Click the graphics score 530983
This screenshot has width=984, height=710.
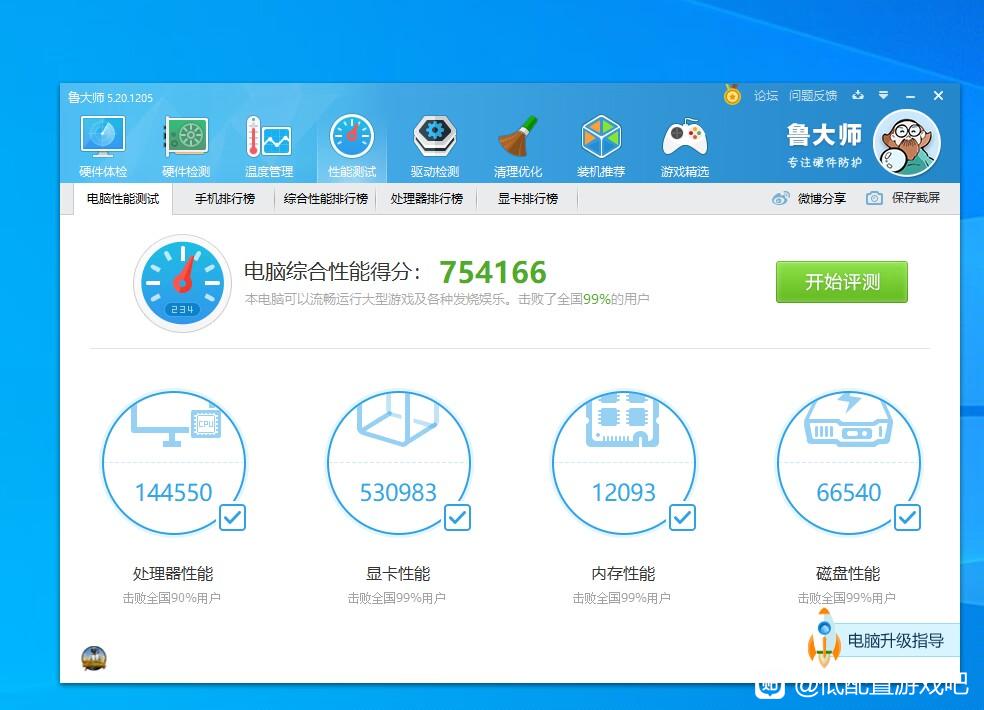[x=398, y=493]
